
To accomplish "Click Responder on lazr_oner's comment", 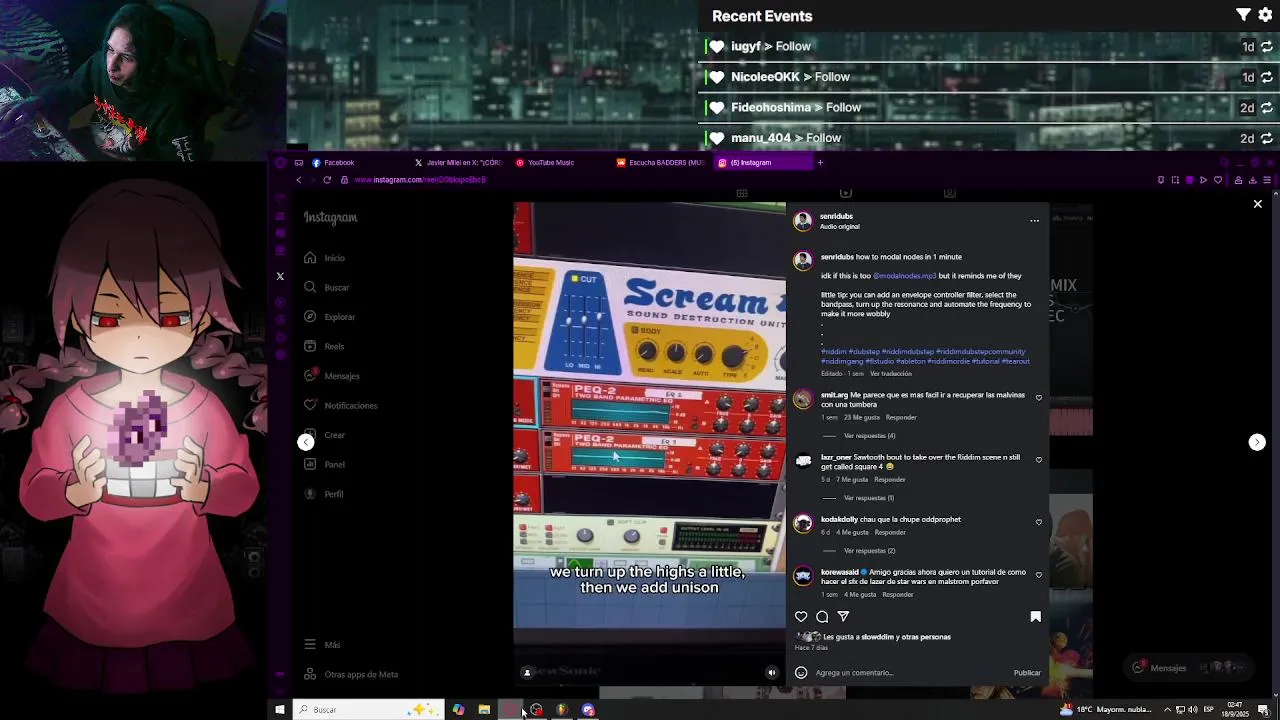I will [x=890, y=479].
